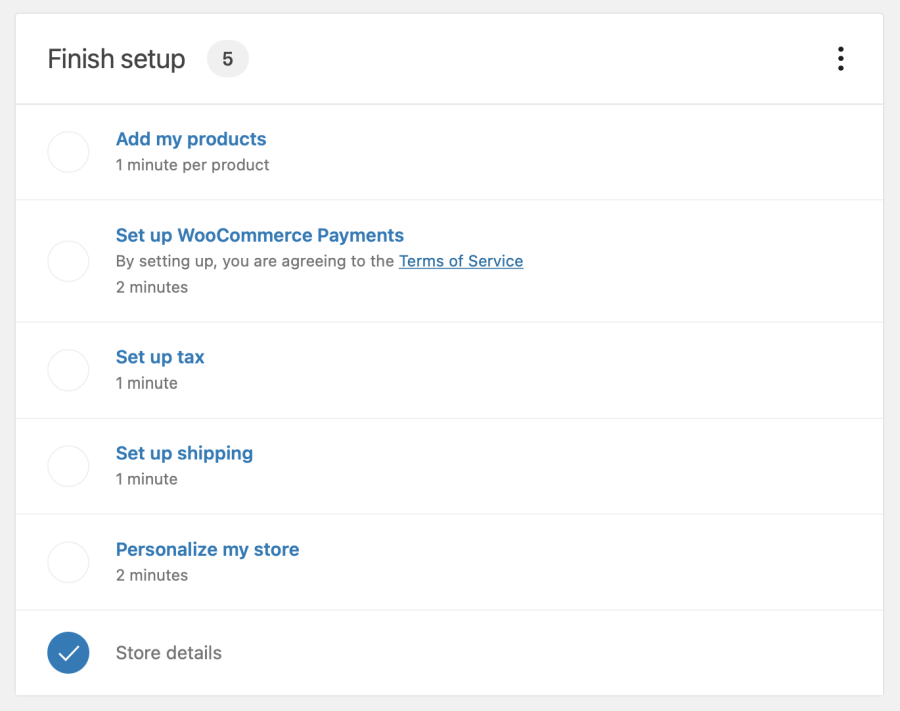This screenshot has height=711, width=900.
Task: Open the three-dot dropdown in the header
Action: pos(841,59)
